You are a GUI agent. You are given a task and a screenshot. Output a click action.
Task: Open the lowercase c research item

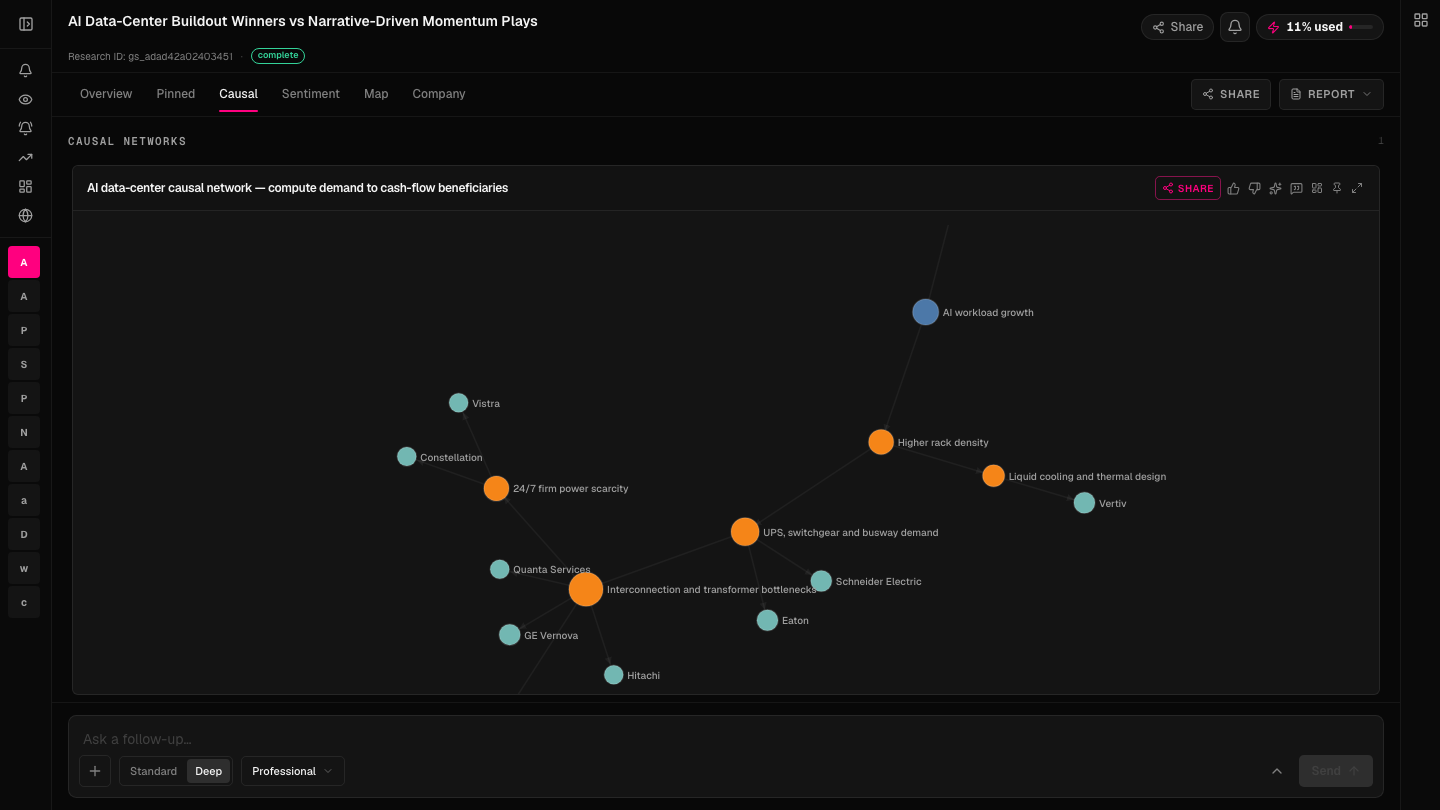click(x=24, y=602)
